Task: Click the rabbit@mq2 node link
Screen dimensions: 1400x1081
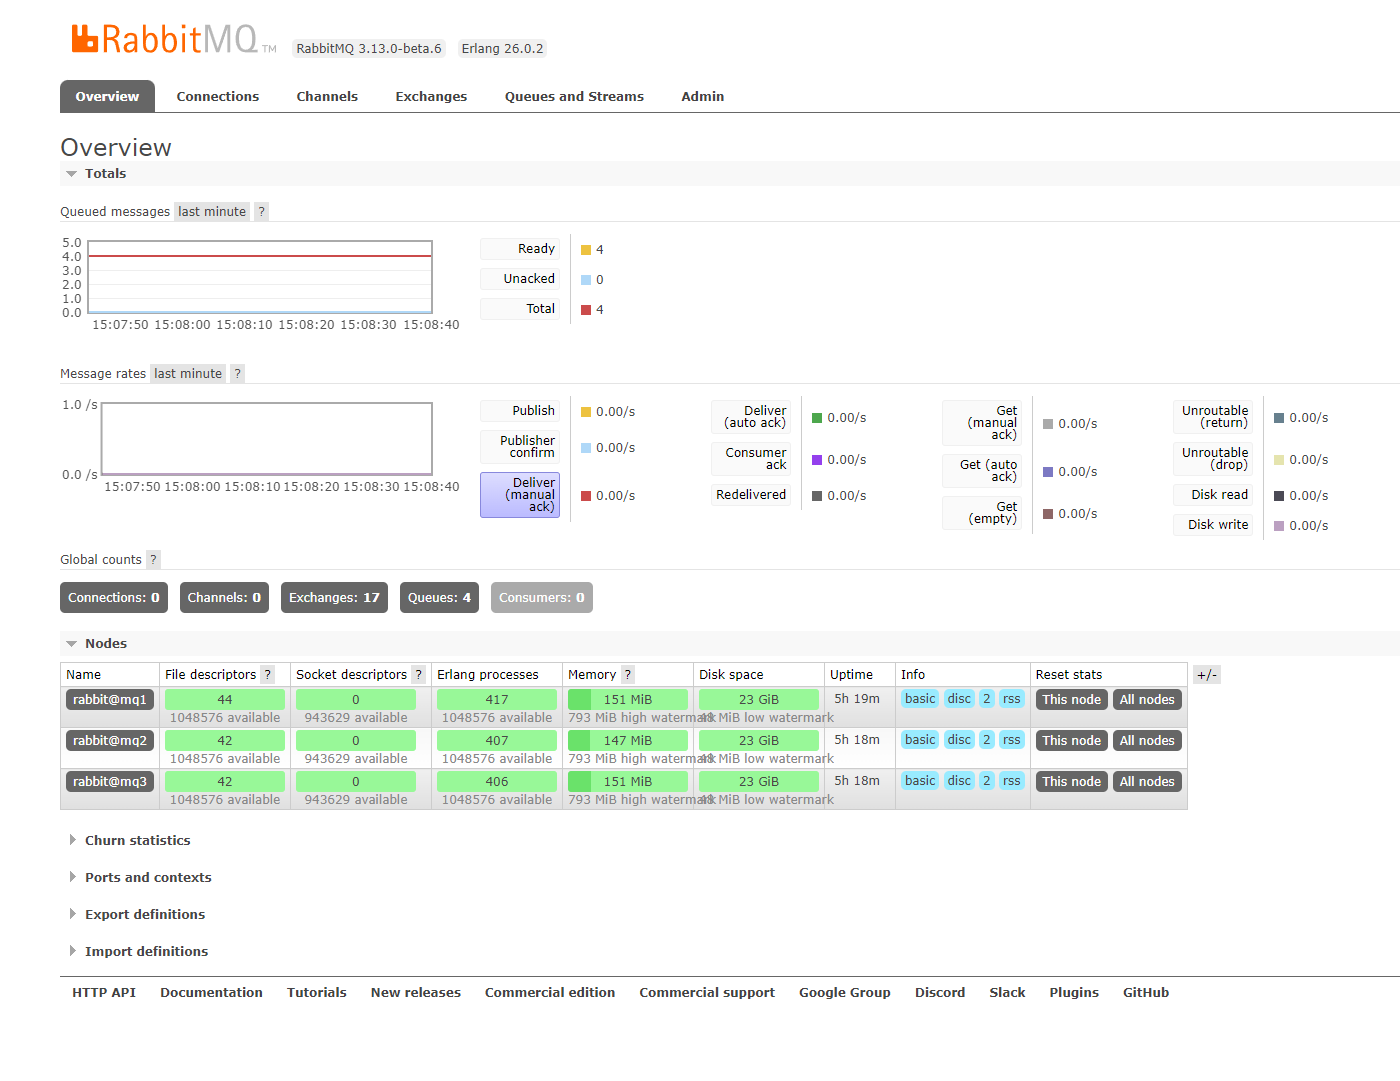Action: tap(110, 741)
